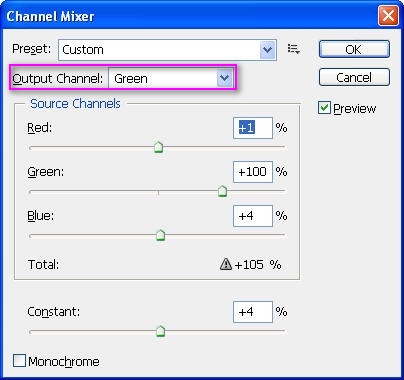Open the preset options menu icon
The height and width of the screenshot is (380, 404).
[x=294, y=49]
